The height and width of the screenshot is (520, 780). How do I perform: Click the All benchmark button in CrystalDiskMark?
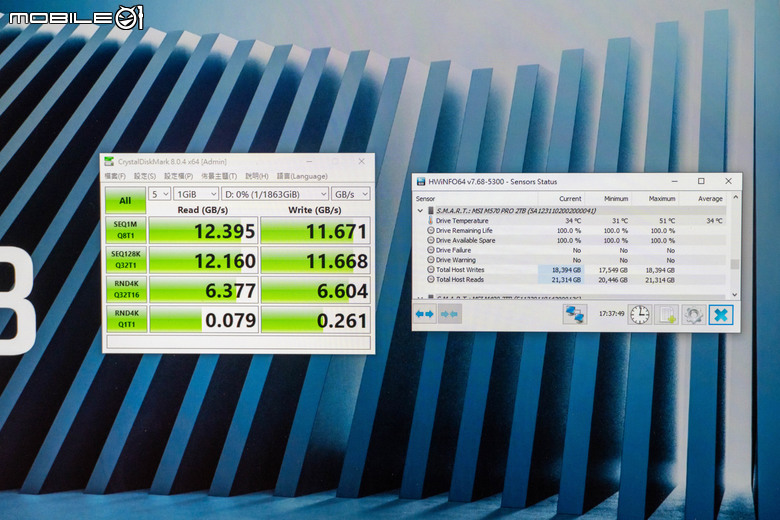pyautogui.click(x=125, y=201)
